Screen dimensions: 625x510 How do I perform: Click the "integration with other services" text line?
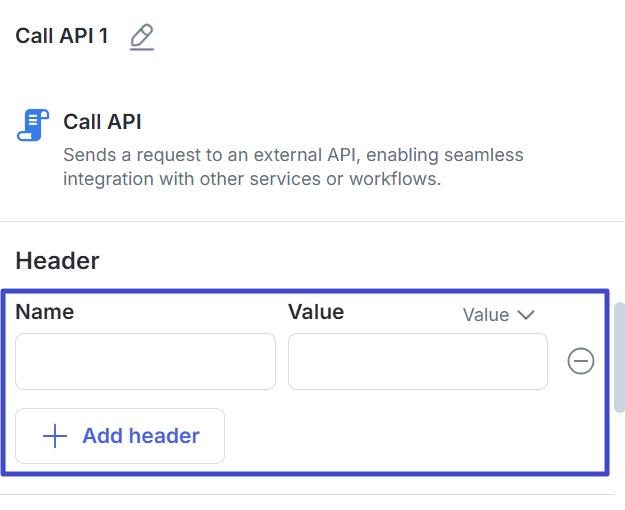coord(252,180)
